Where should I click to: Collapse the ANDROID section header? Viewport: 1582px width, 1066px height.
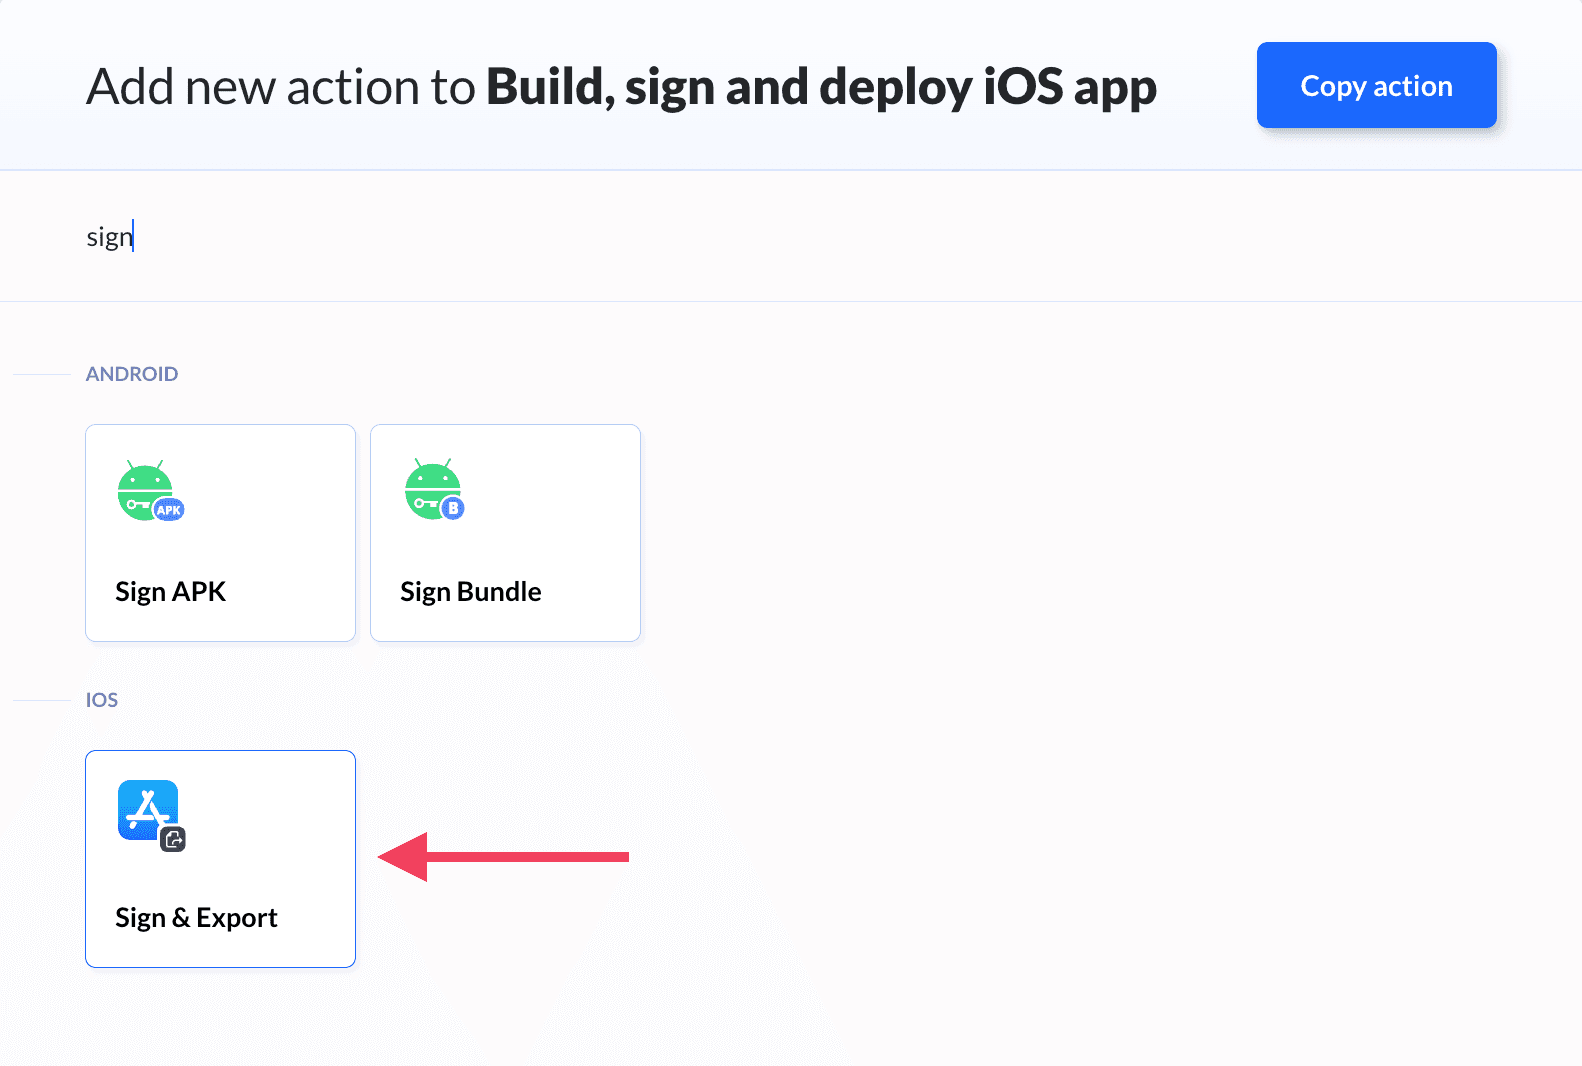point(132,374)
